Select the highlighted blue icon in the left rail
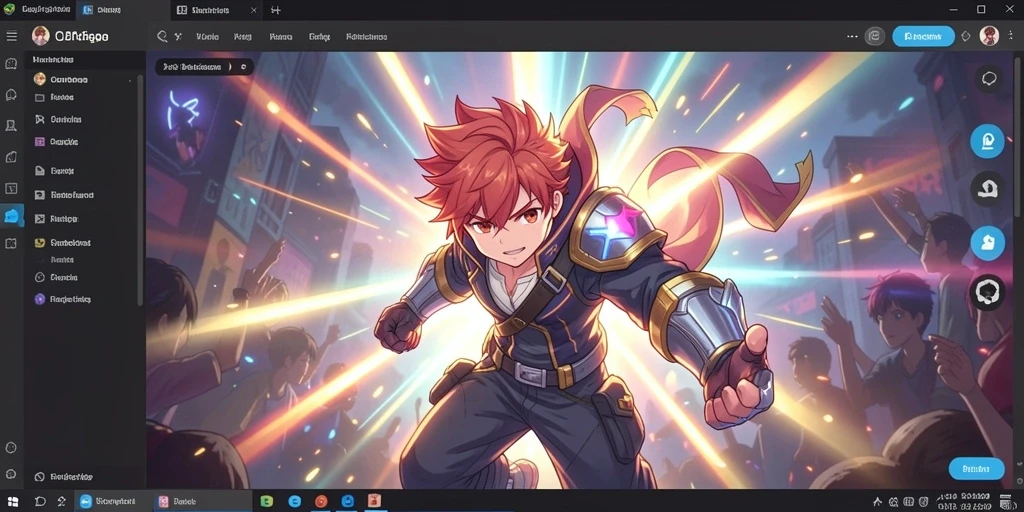This screenshot has width=1024, height=512. [12, 216]
